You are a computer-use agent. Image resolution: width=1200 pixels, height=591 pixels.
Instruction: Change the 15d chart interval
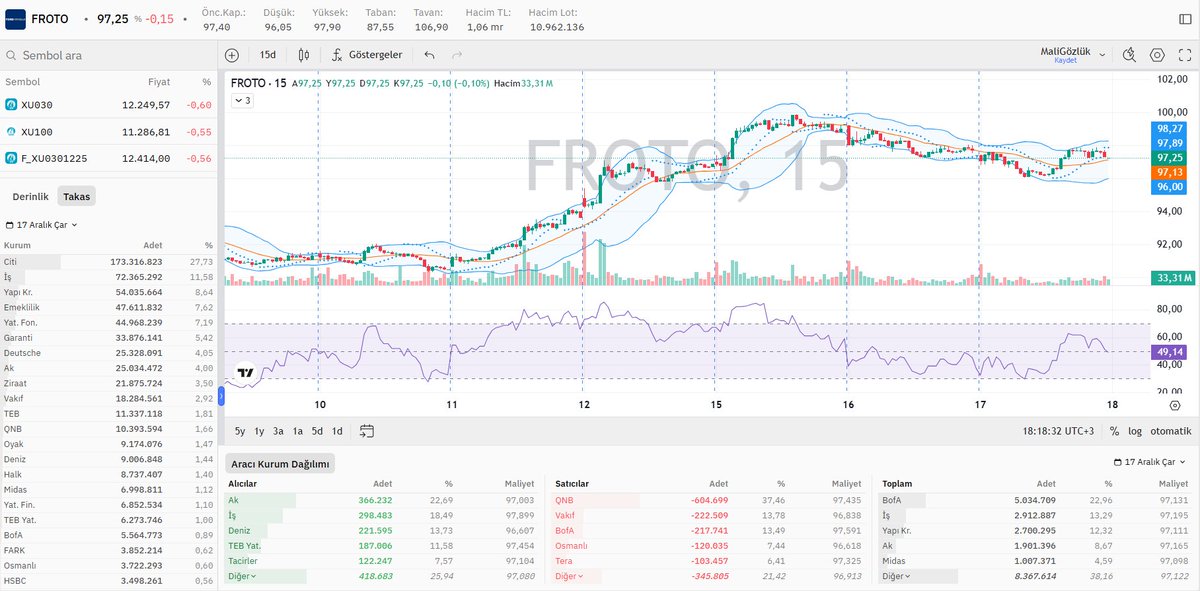click(x=268, y=55)
